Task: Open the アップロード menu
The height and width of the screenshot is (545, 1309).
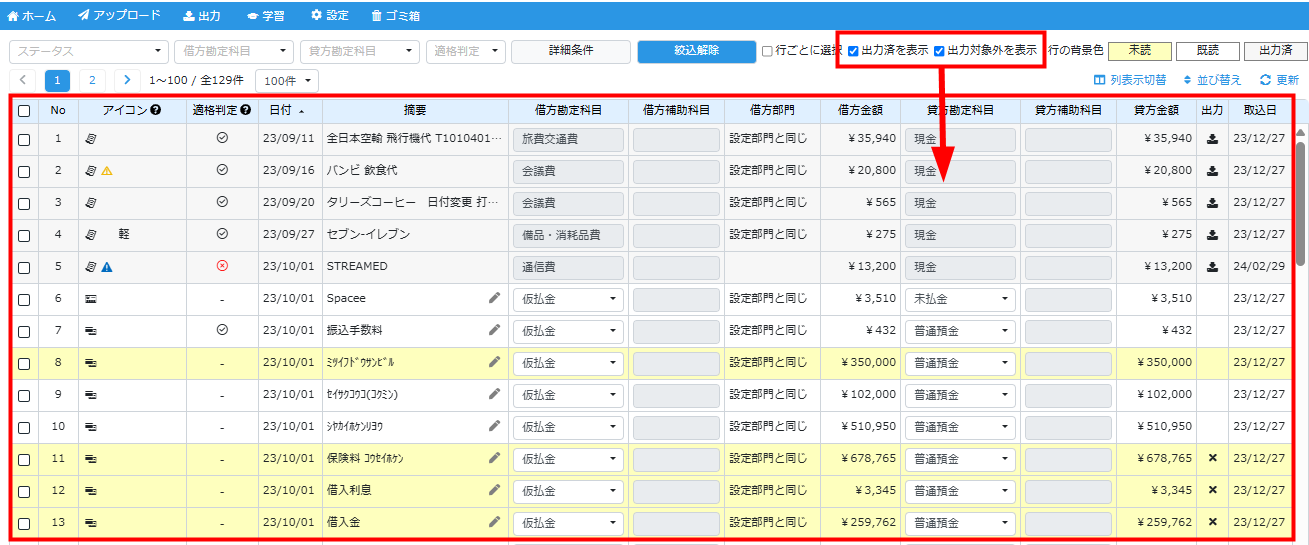Action: pos(119,16)
